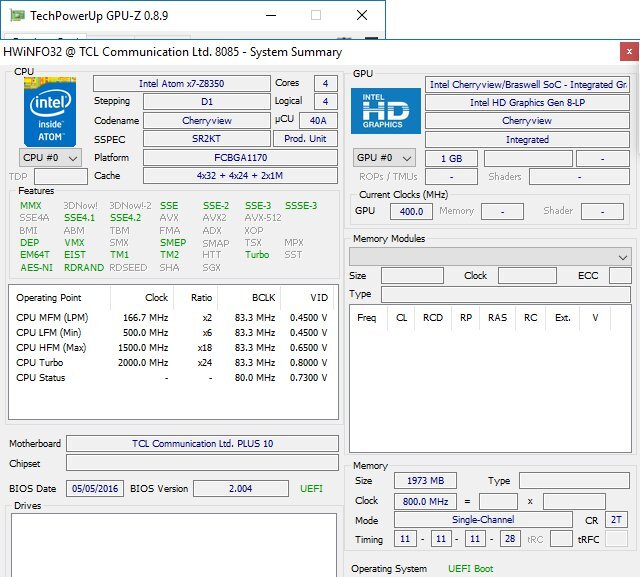Viewport: 640px width, 577px height.
Task: Minimize the TechPowerUp GPU-Z window
Action: pyautogui.click(x=271, y=16)
